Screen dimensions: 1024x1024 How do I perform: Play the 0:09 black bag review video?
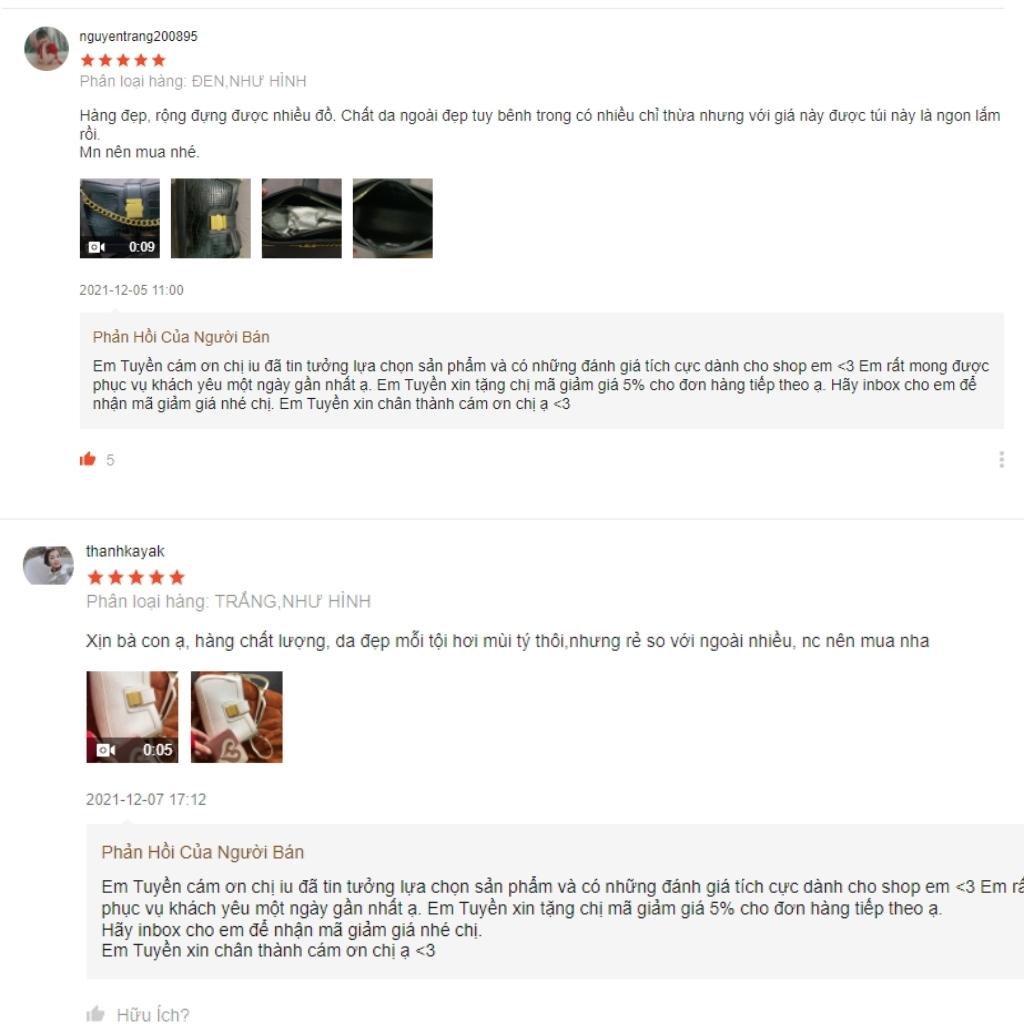tap(120, 218)
